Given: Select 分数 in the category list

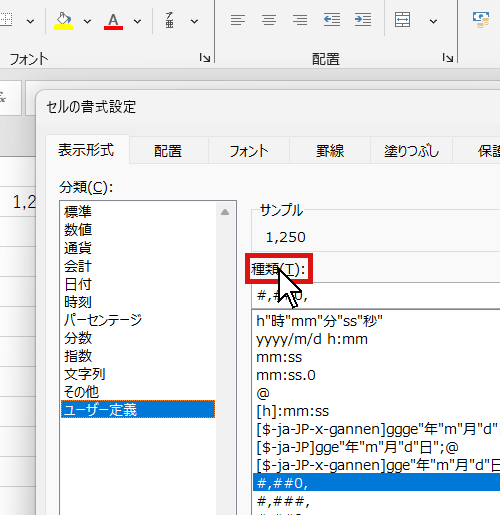Looking at the screenshot, I should pos(138,338).
